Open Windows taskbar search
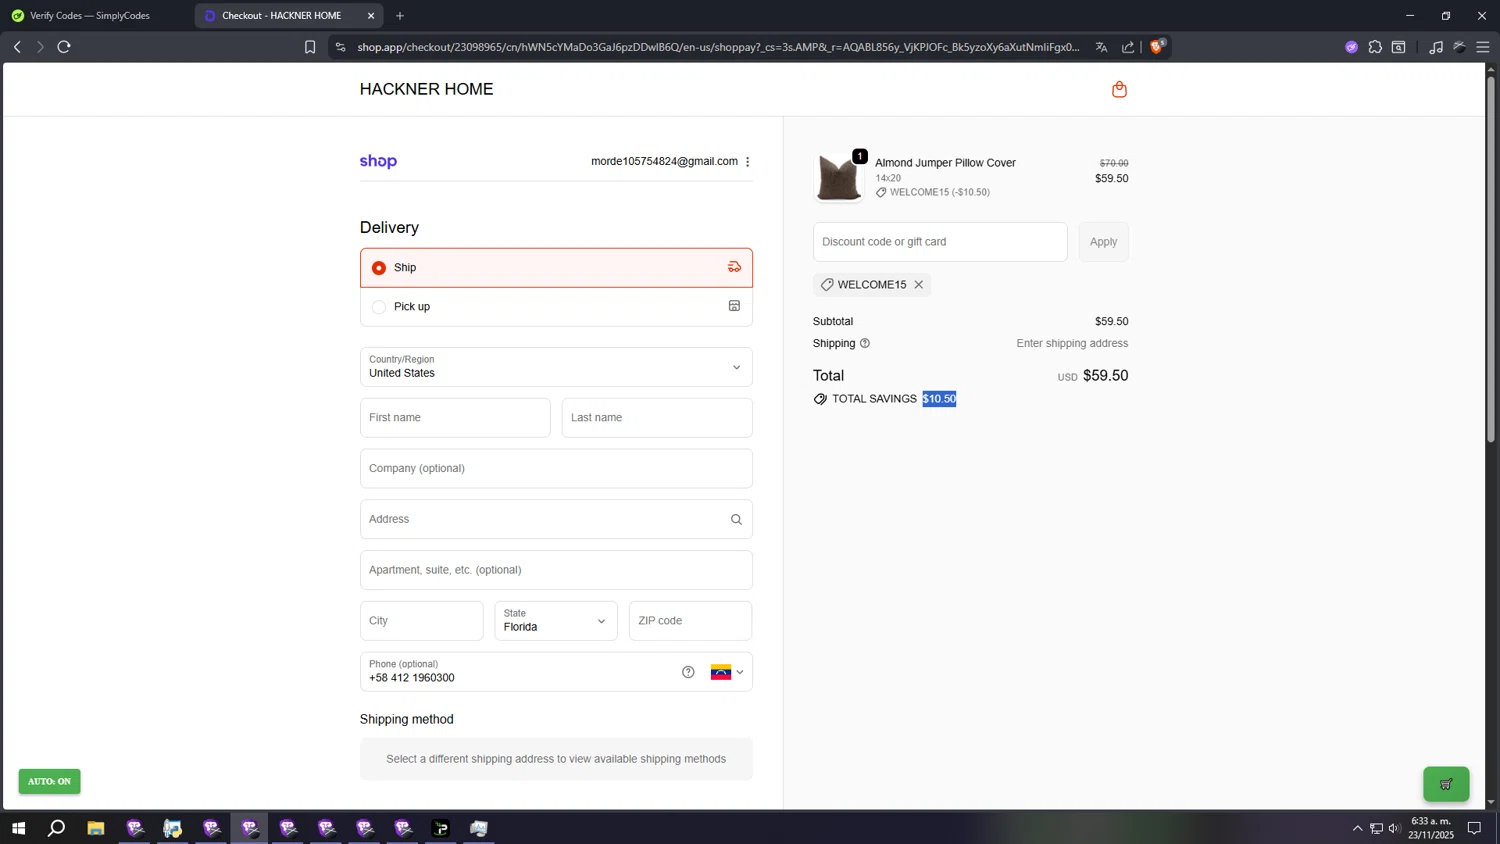The height and width of the screenshot is (844, 1500). [x=57, y=828]
